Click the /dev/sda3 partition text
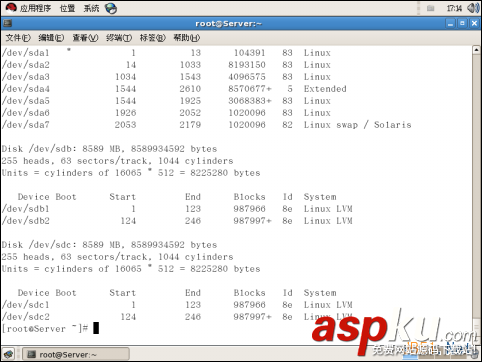The height and width of the screenshot is (362, 482). point(26,77)
